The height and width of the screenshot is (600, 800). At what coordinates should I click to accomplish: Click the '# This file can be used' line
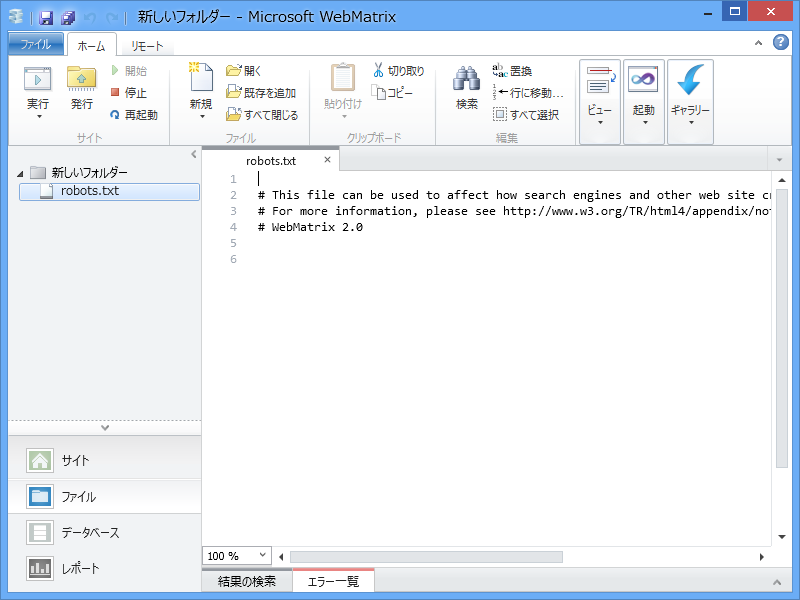(x=514, y=195)
